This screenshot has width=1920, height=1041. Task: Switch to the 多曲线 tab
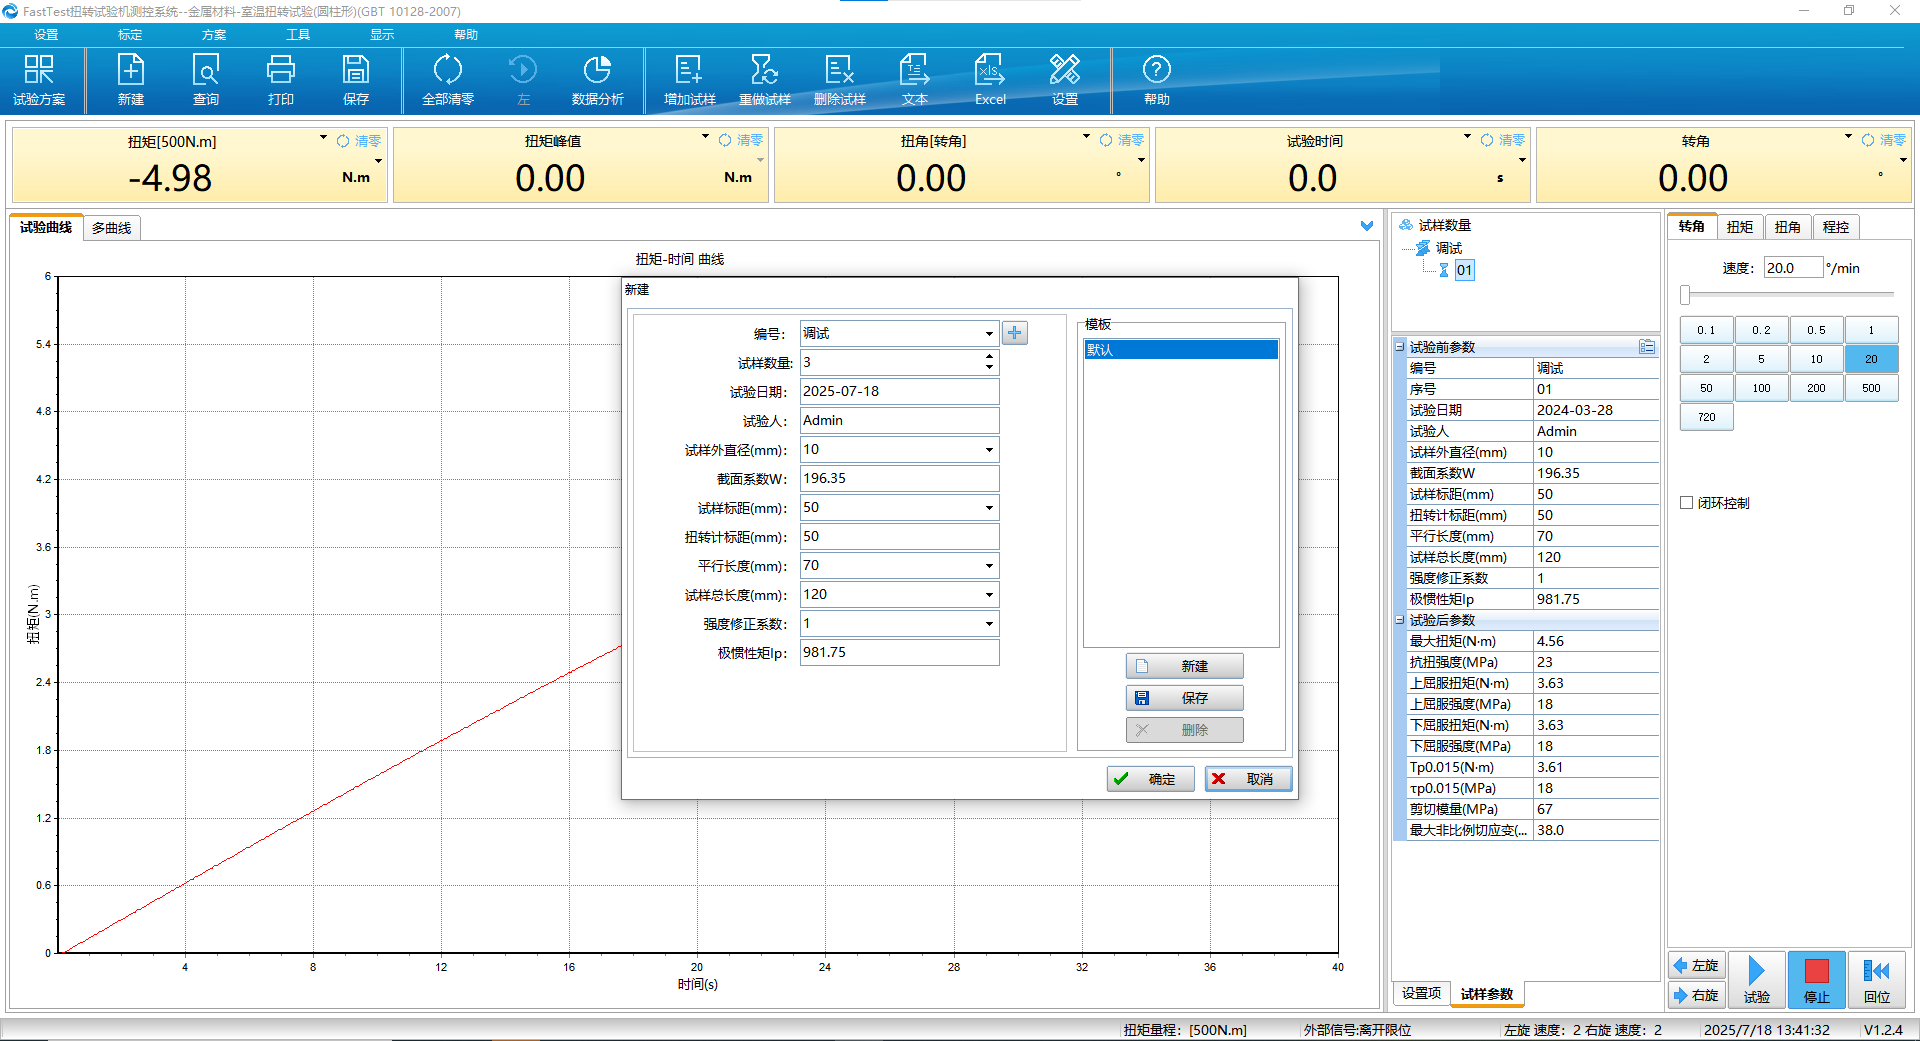[x=111, y=228]
